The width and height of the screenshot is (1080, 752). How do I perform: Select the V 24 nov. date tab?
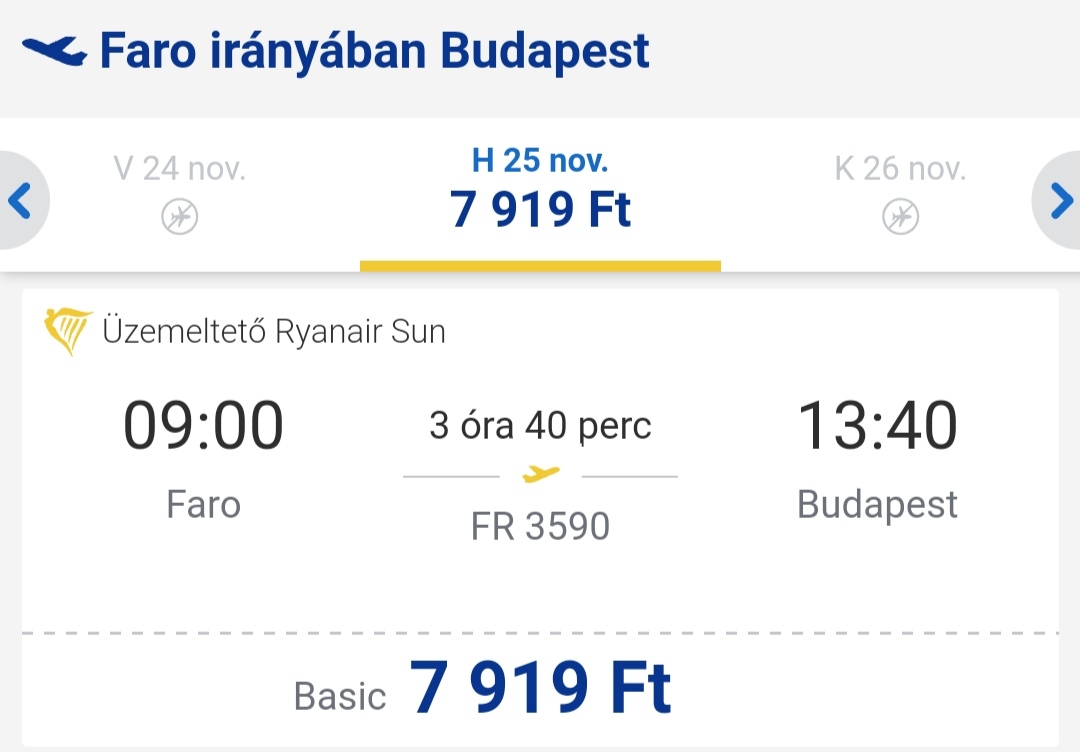[180, 195]
